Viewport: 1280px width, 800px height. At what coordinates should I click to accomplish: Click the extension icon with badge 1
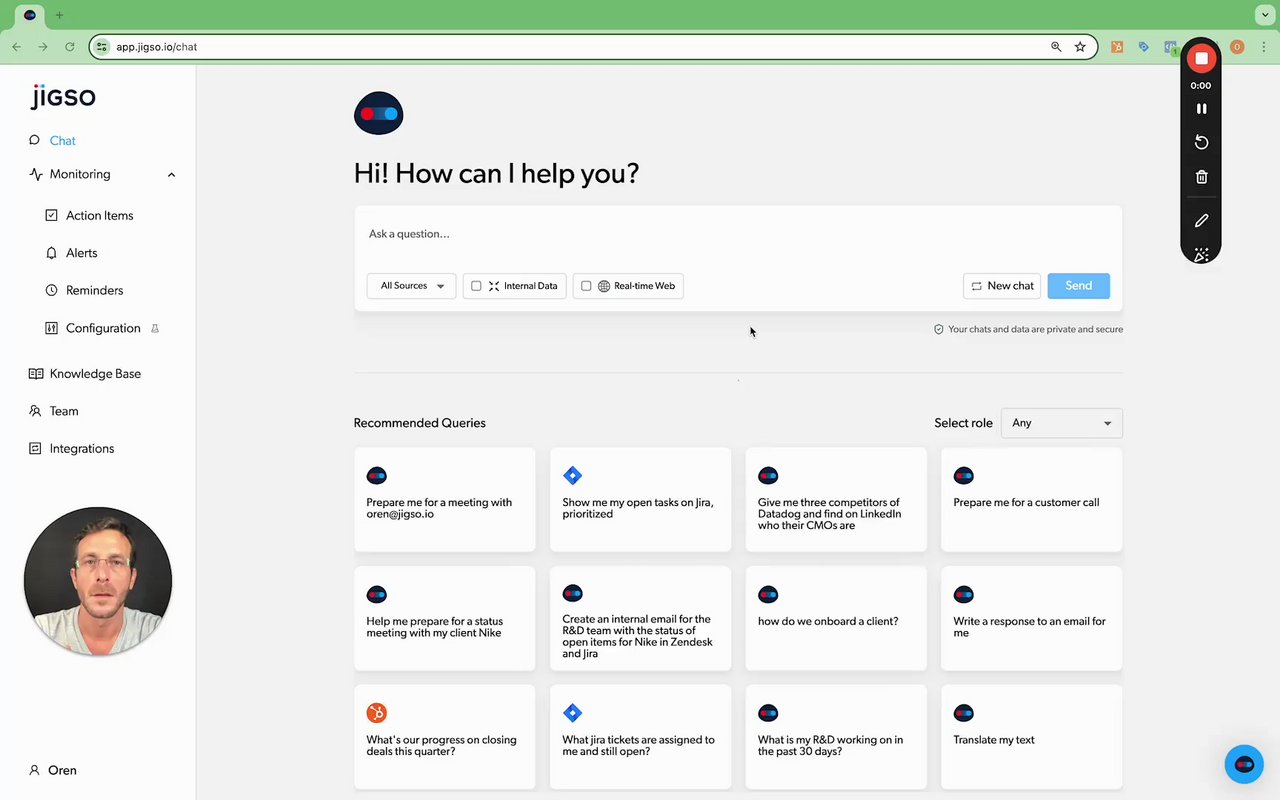pos(1170,47)
